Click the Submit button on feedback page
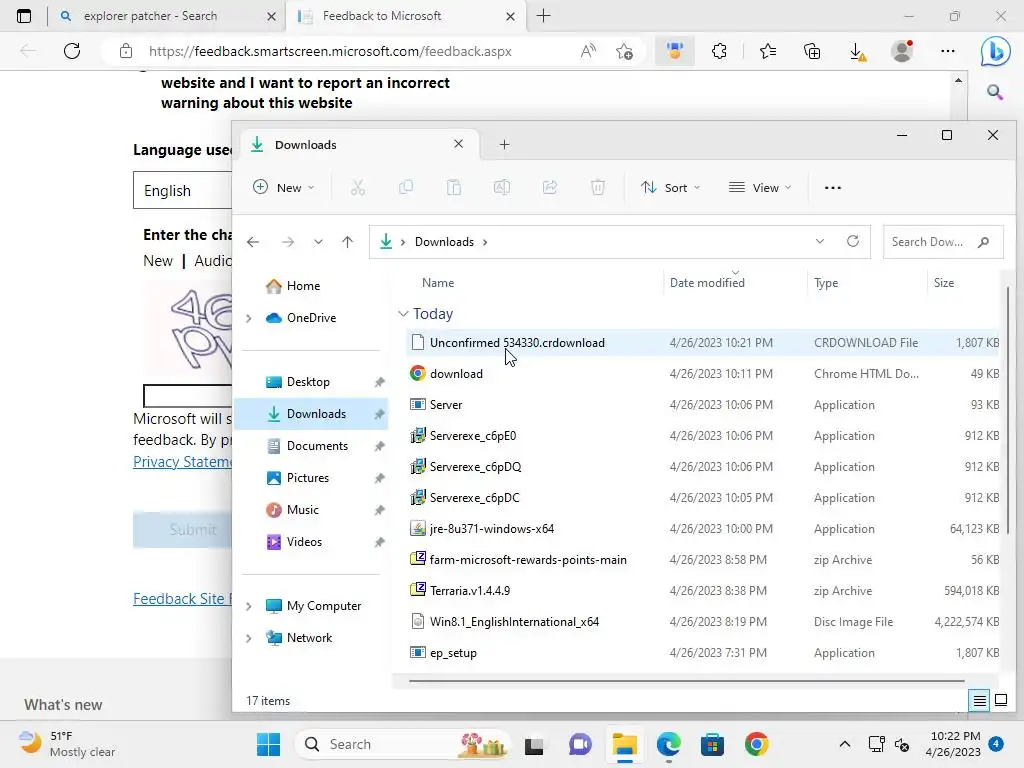This screenshot has height=768, width=1024. pyautogui.click(x=182, y=530)
